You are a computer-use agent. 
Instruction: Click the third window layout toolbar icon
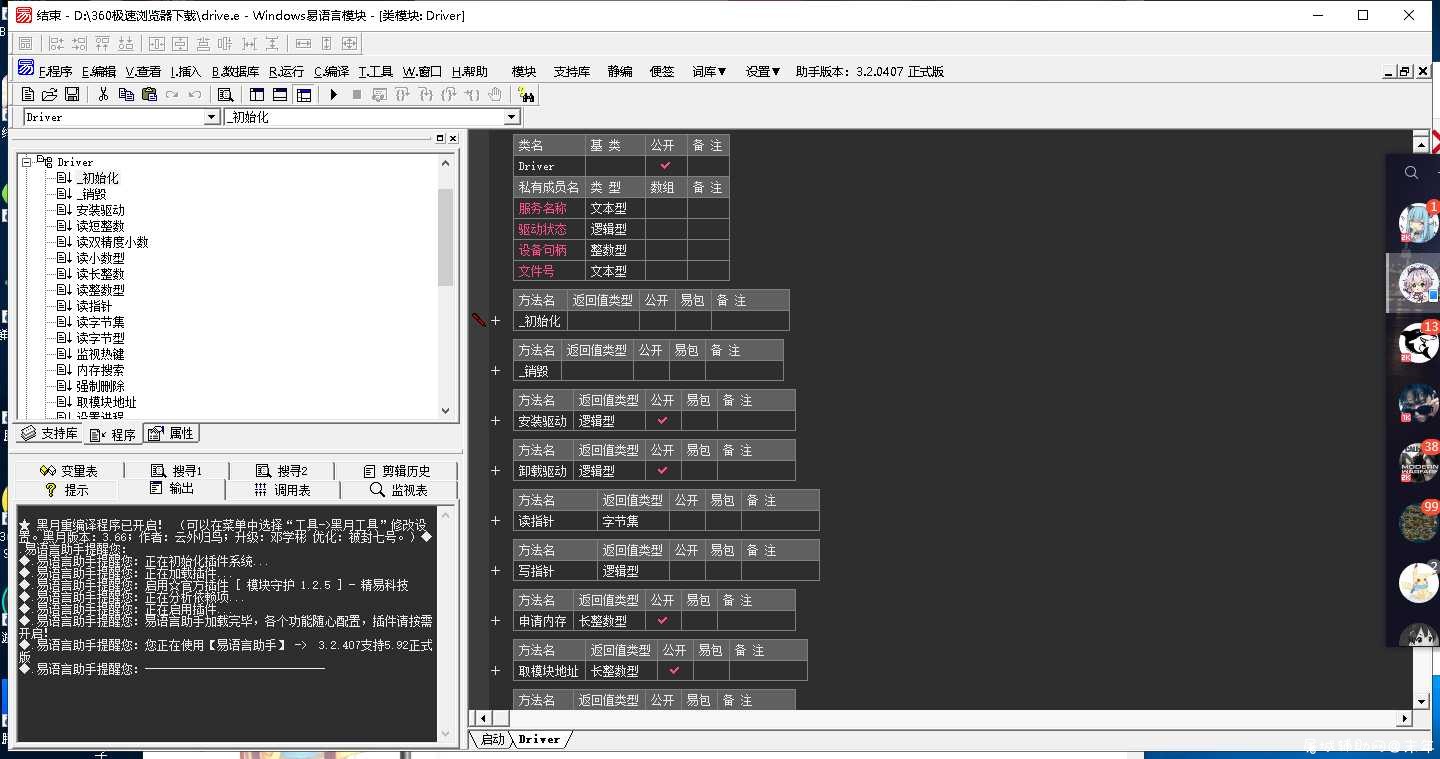[304, 94]
